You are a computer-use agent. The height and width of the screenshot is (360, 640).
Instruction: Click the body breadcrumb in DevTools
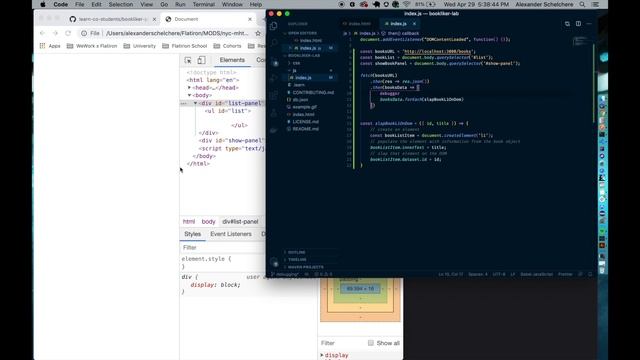coord(208,221)
